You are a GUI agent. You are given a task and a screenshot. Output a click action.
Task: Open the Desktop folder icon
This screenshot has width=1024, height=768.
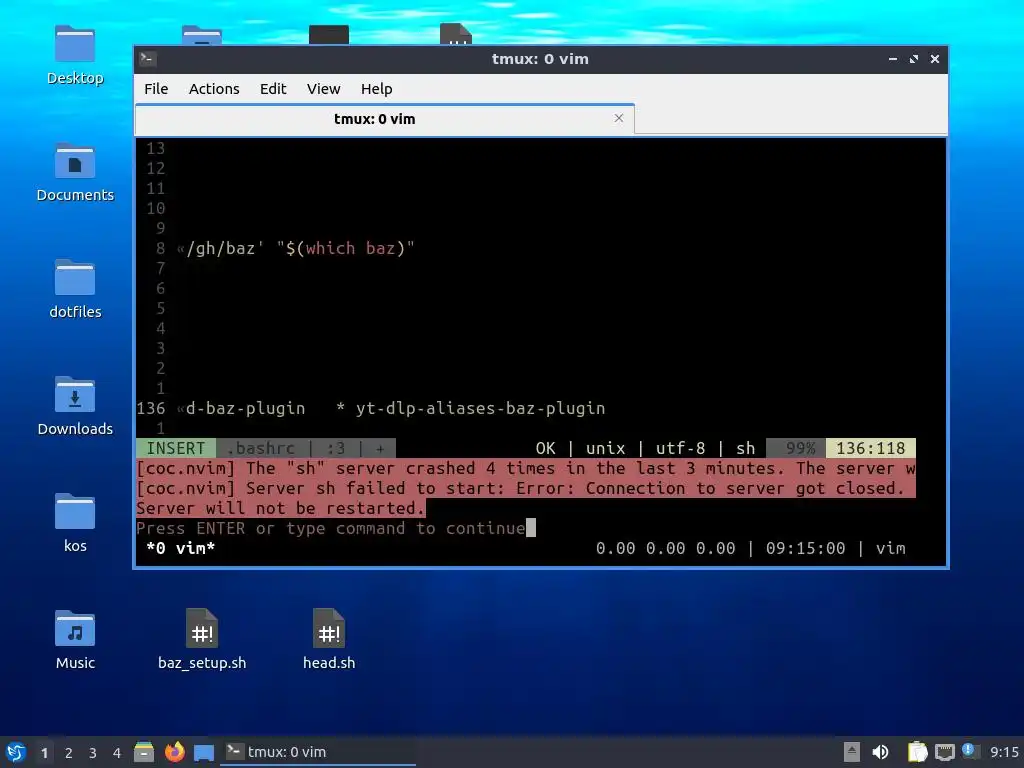74,44
